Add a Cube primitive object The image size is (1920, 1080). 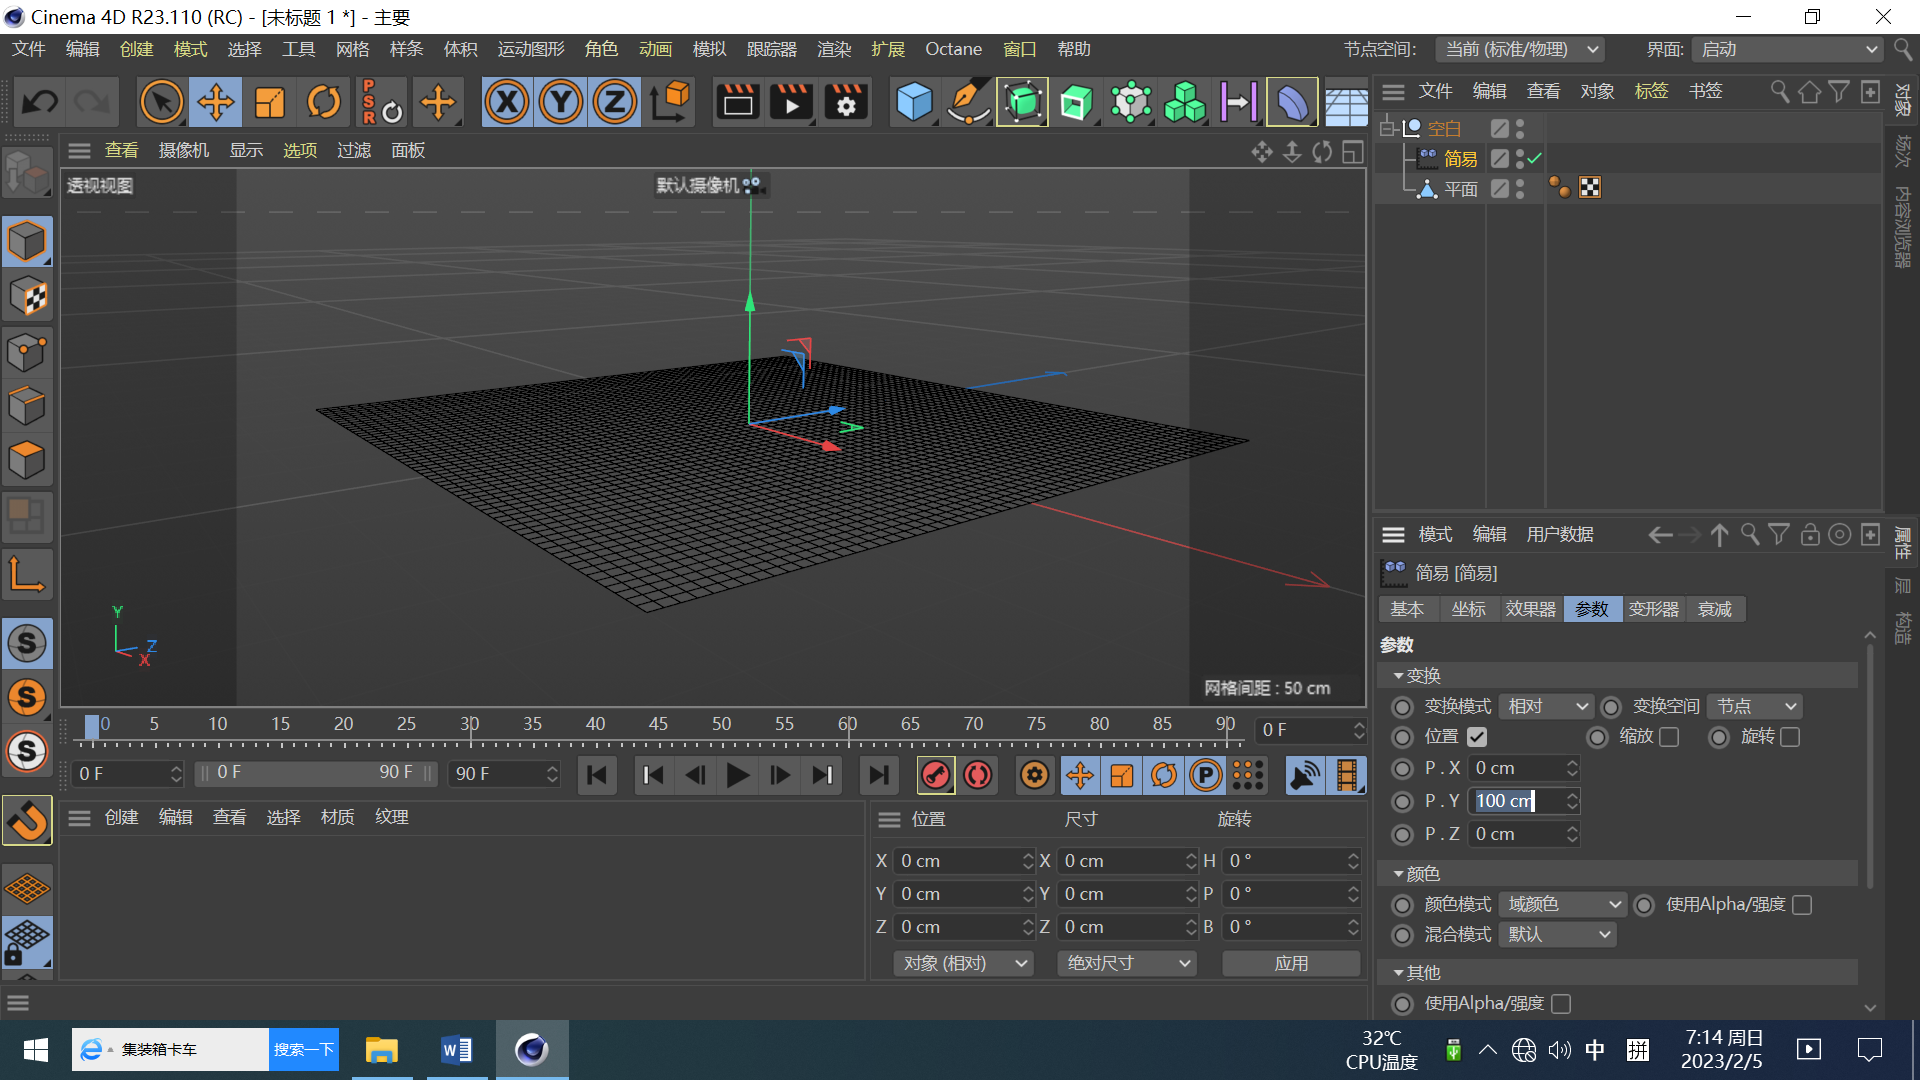[914, 102]
